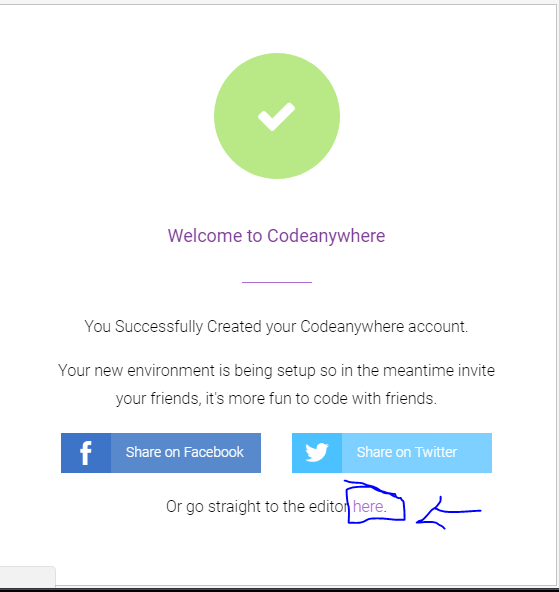Click the white checkmark success icon
The height and width of the screenshot is (592, 559).
(x=277, y=116)
